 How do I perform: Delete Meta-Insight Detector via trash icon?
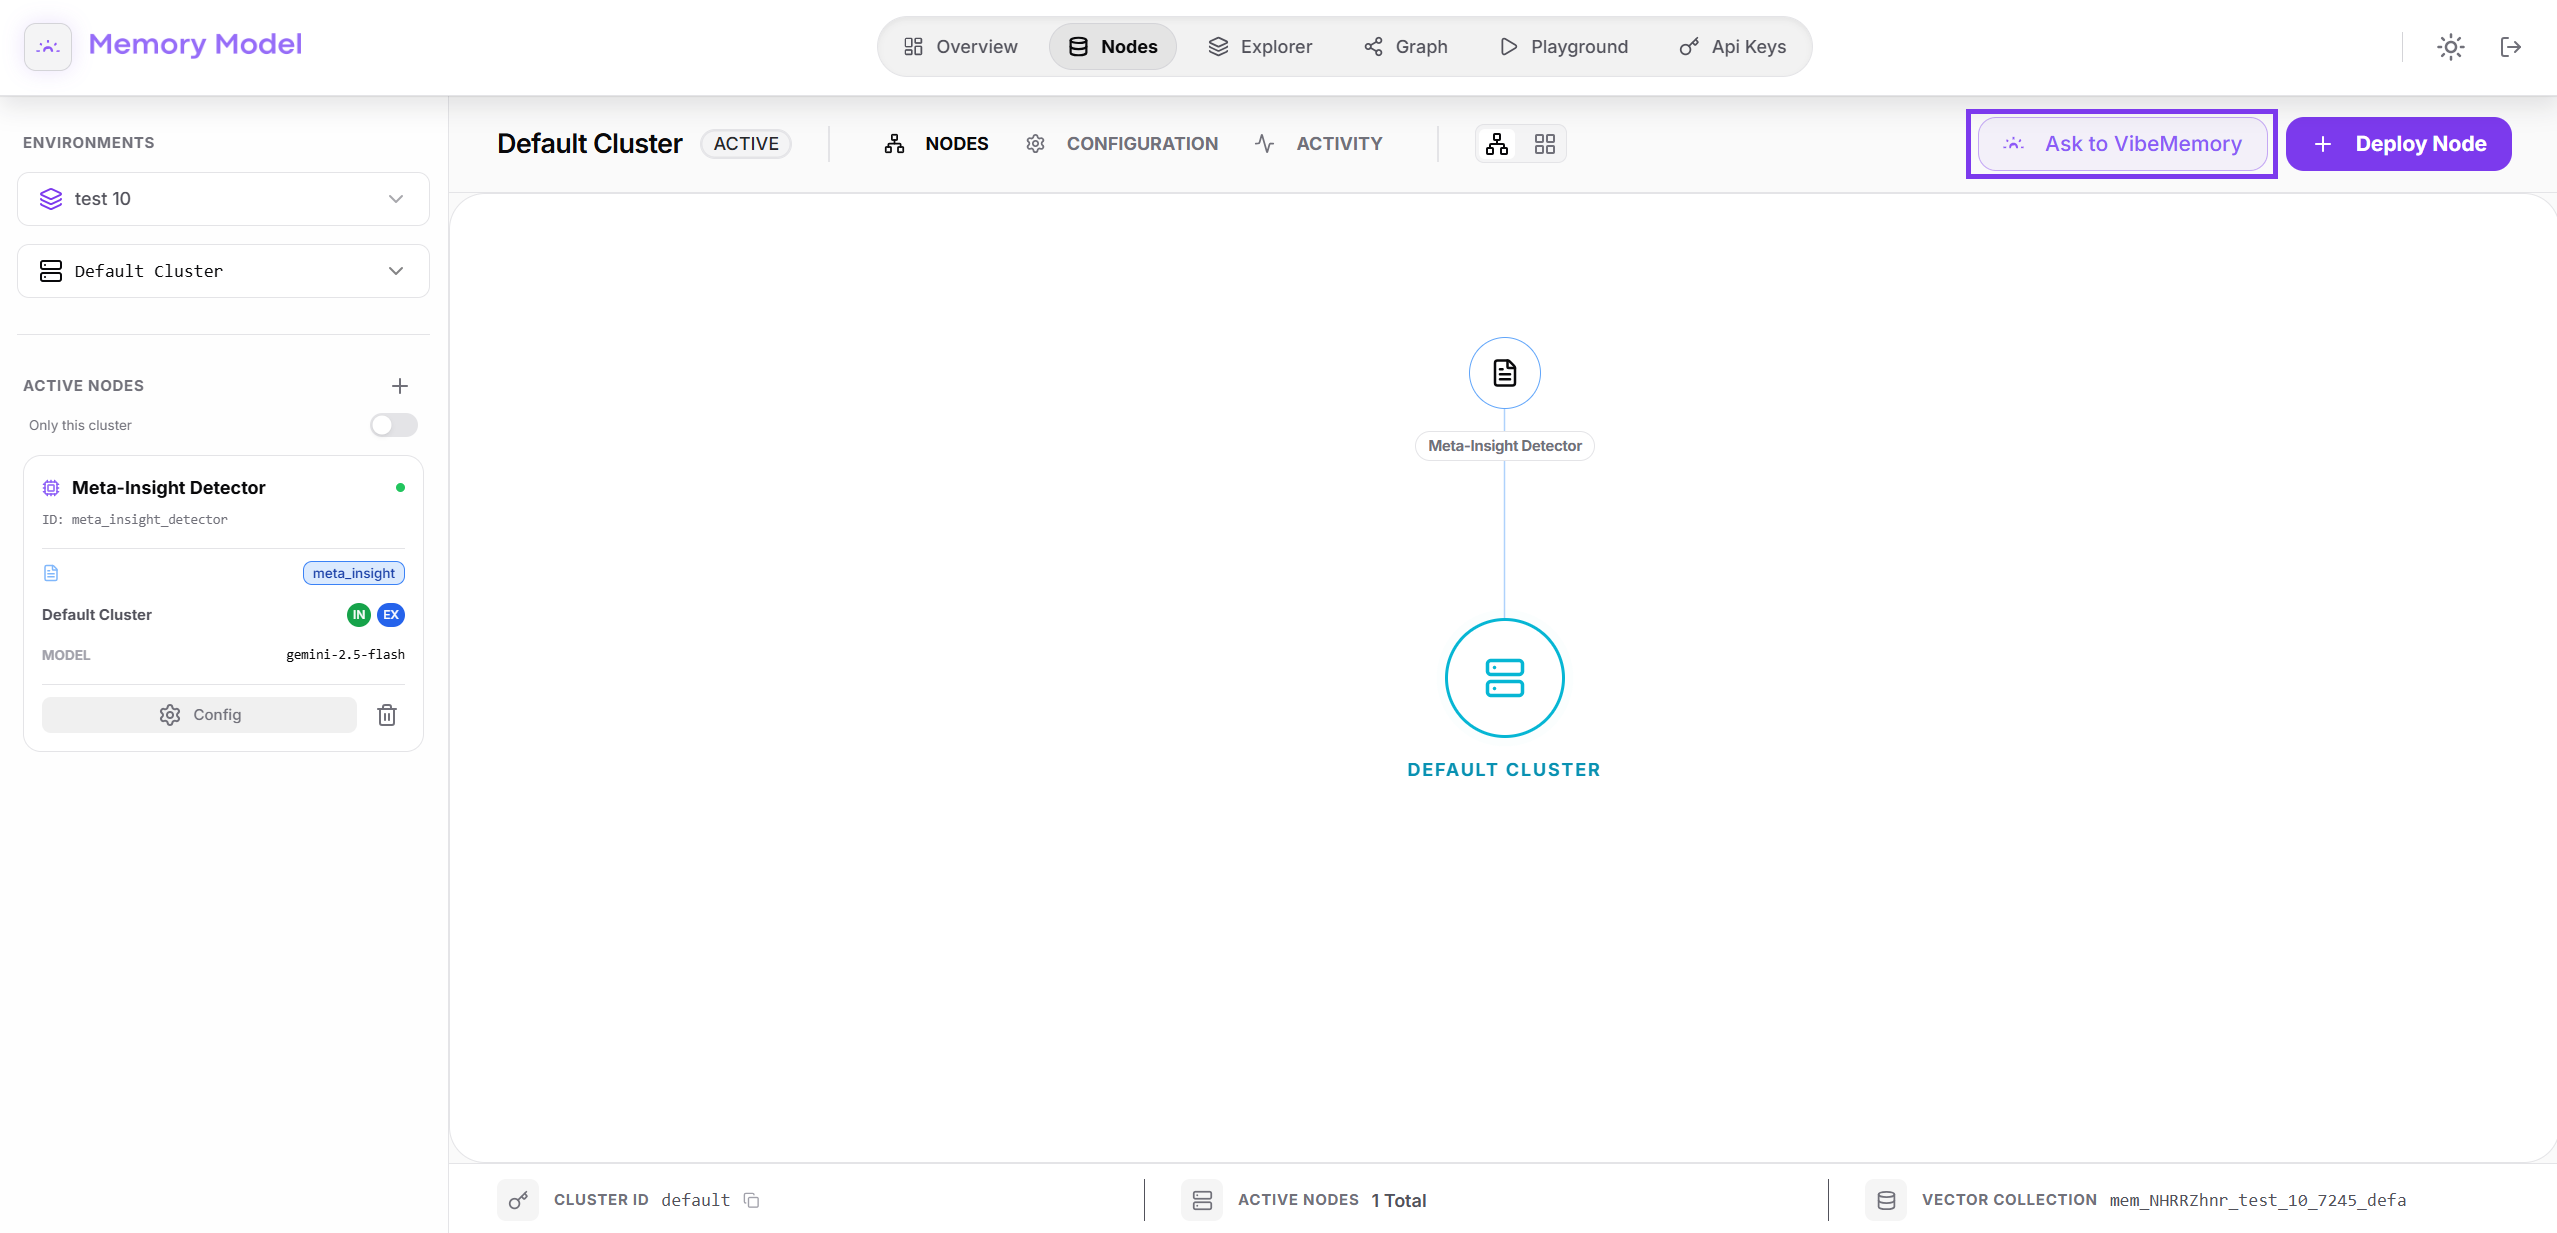387,715
